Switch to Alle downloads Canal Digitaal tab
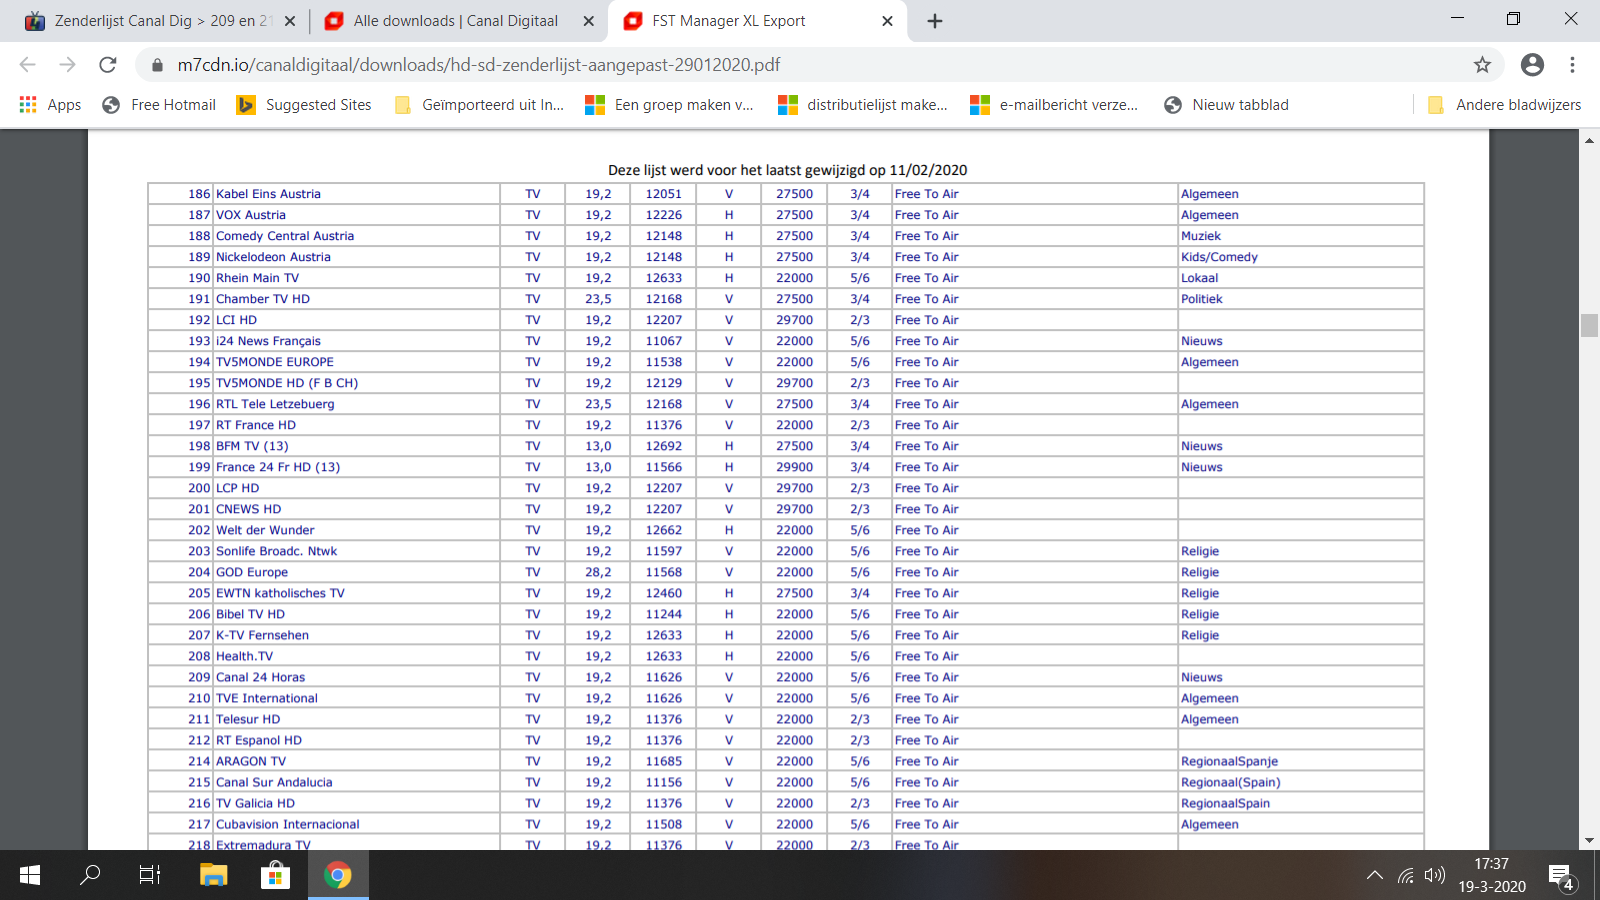The width and height of the screenshot is (1600, 900). tap(455, 21)
